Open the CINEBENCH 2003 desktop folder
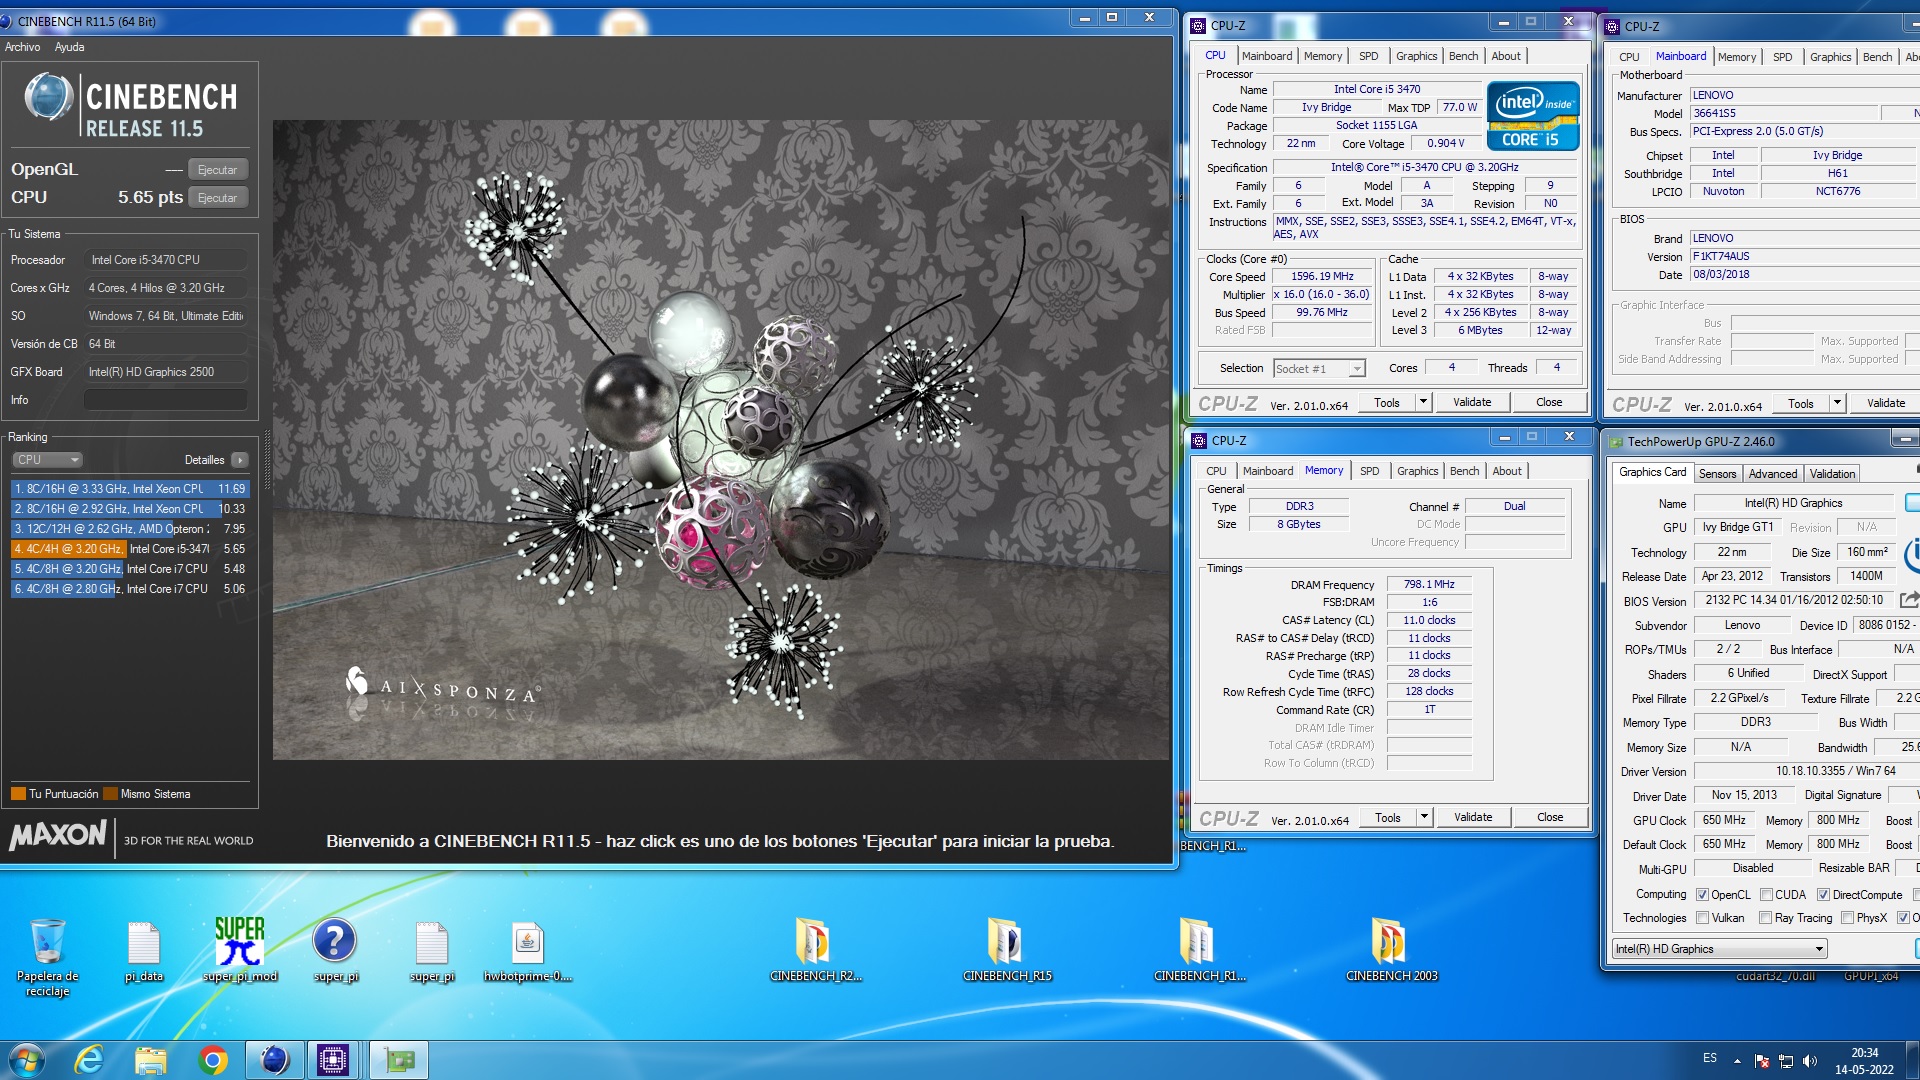Viewport: 1920px width, 1080px height. pos(1391,950)
